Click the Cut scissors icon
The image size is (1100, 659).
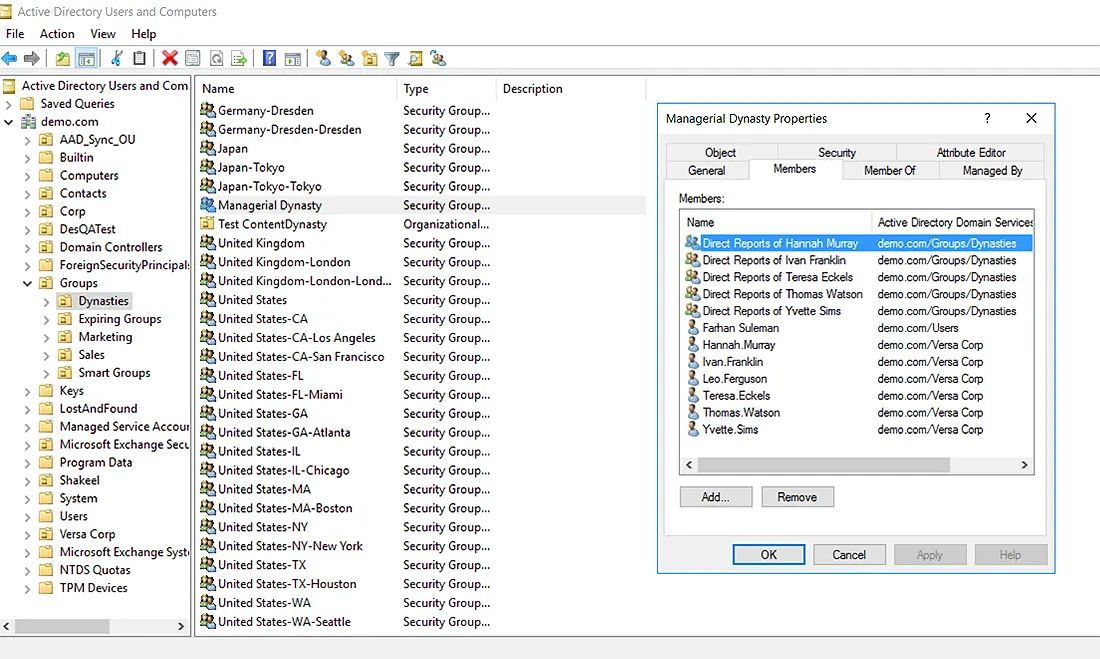116,59
